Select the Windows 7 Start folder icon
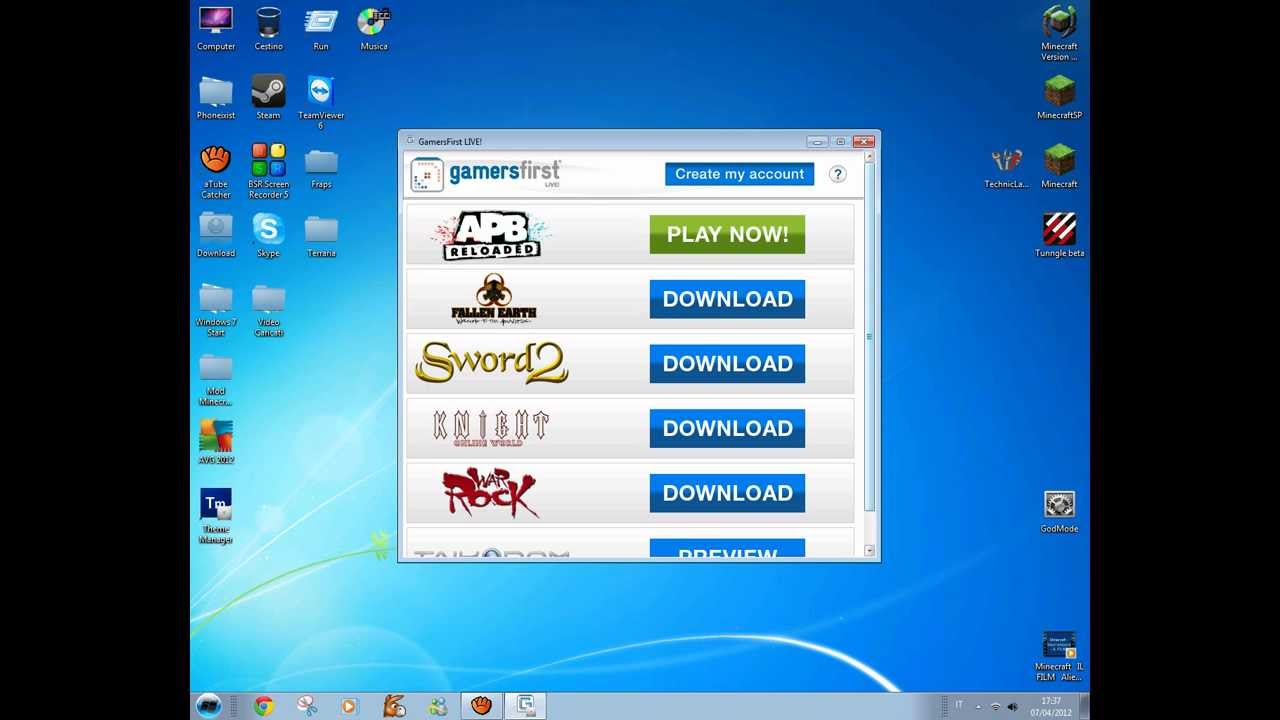Viewport: 1280px width, 720px height. 216,310
